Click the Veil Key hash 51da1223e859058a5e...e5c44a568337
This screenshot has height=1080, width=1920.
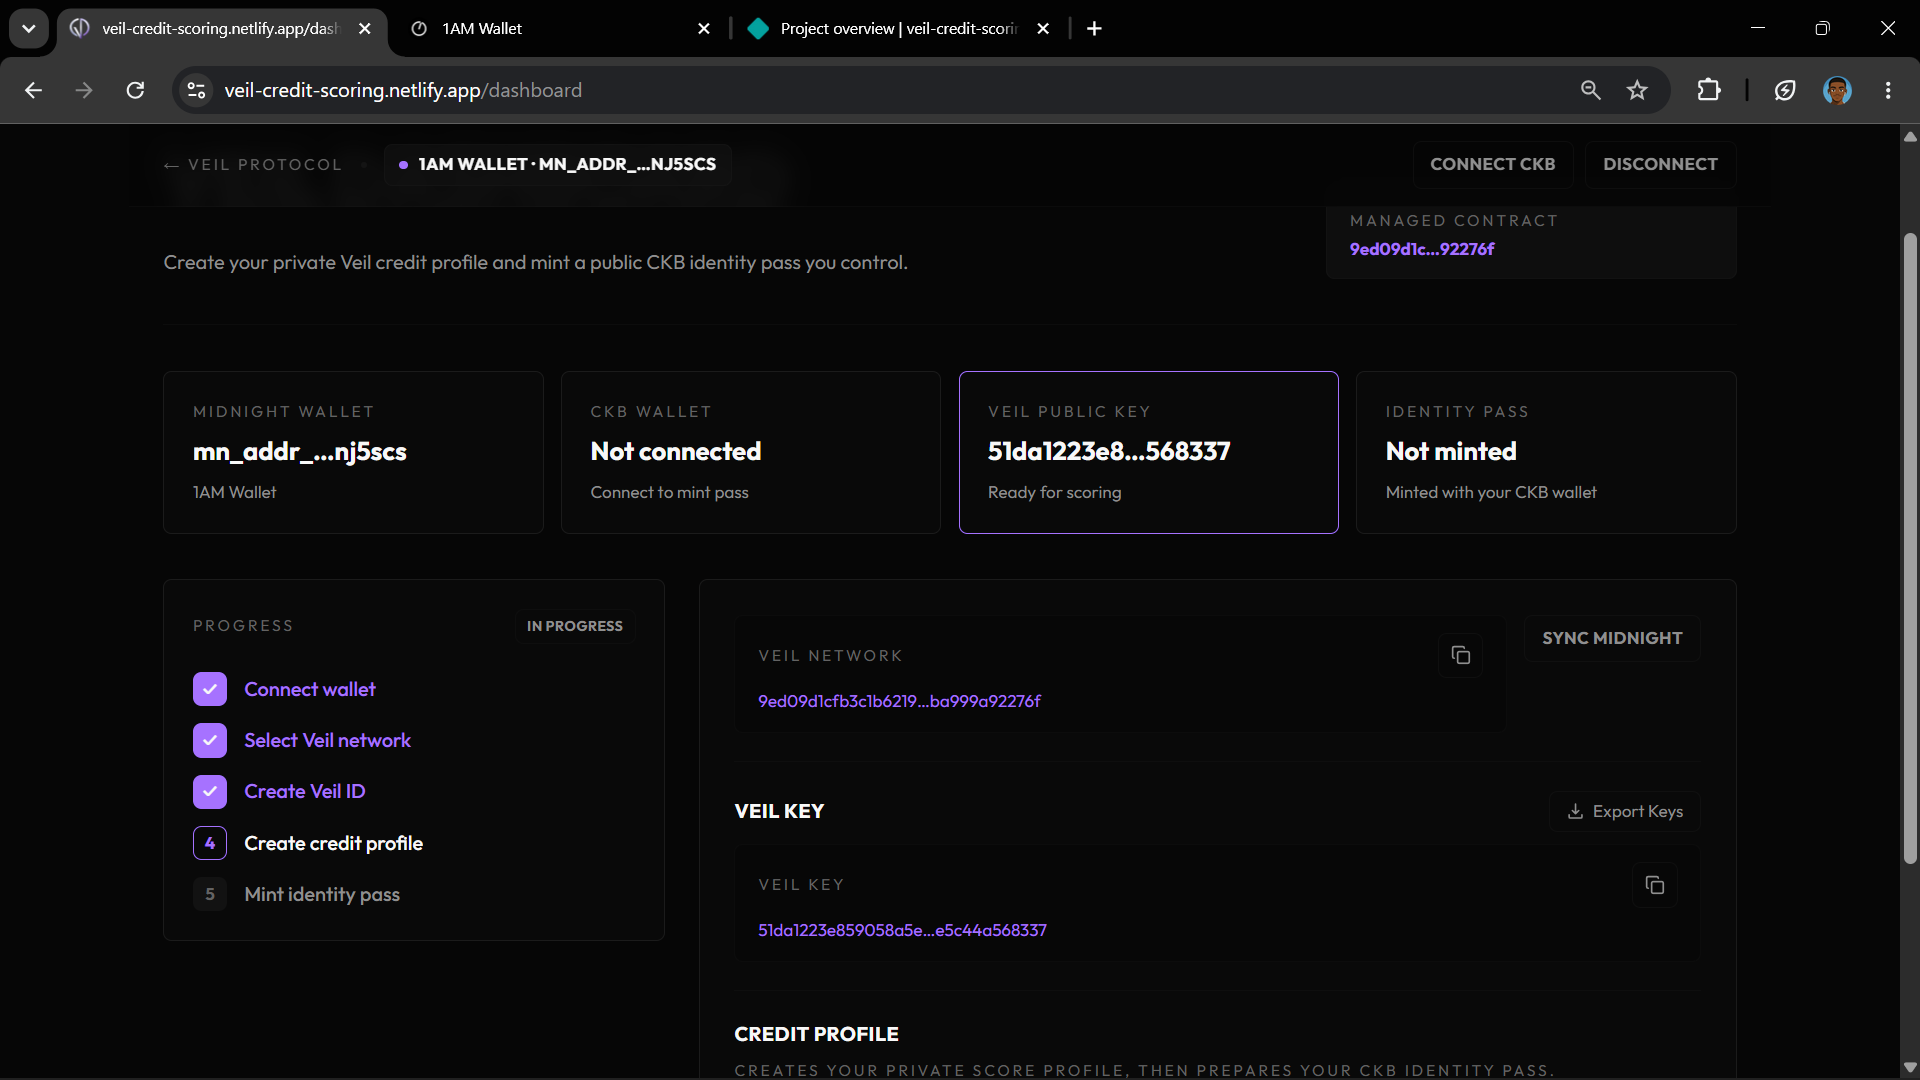[902, 930]
